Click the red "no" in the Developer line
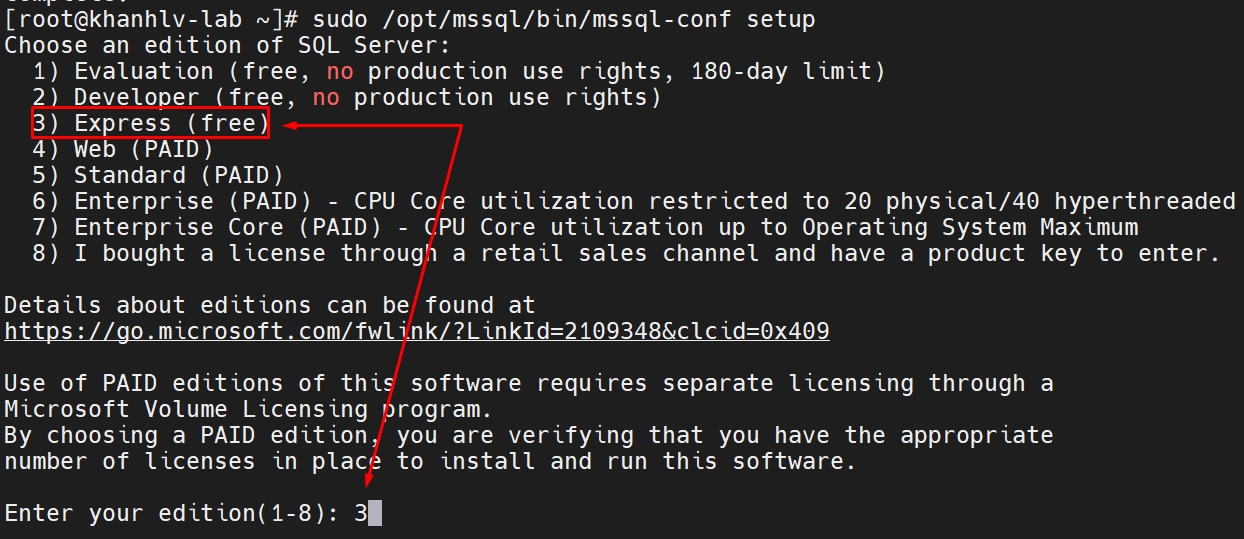 tap(326, 98)
